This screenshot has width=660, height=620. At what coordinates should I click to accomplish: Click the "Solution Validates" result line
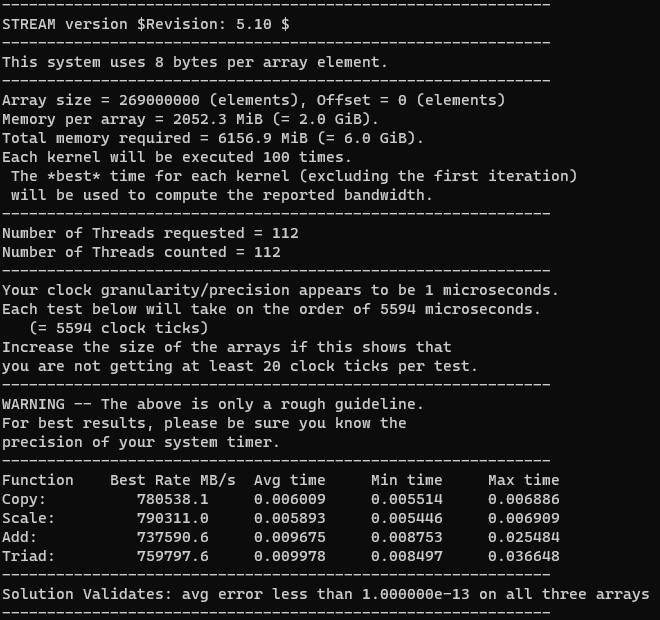[x=325, y=595]
